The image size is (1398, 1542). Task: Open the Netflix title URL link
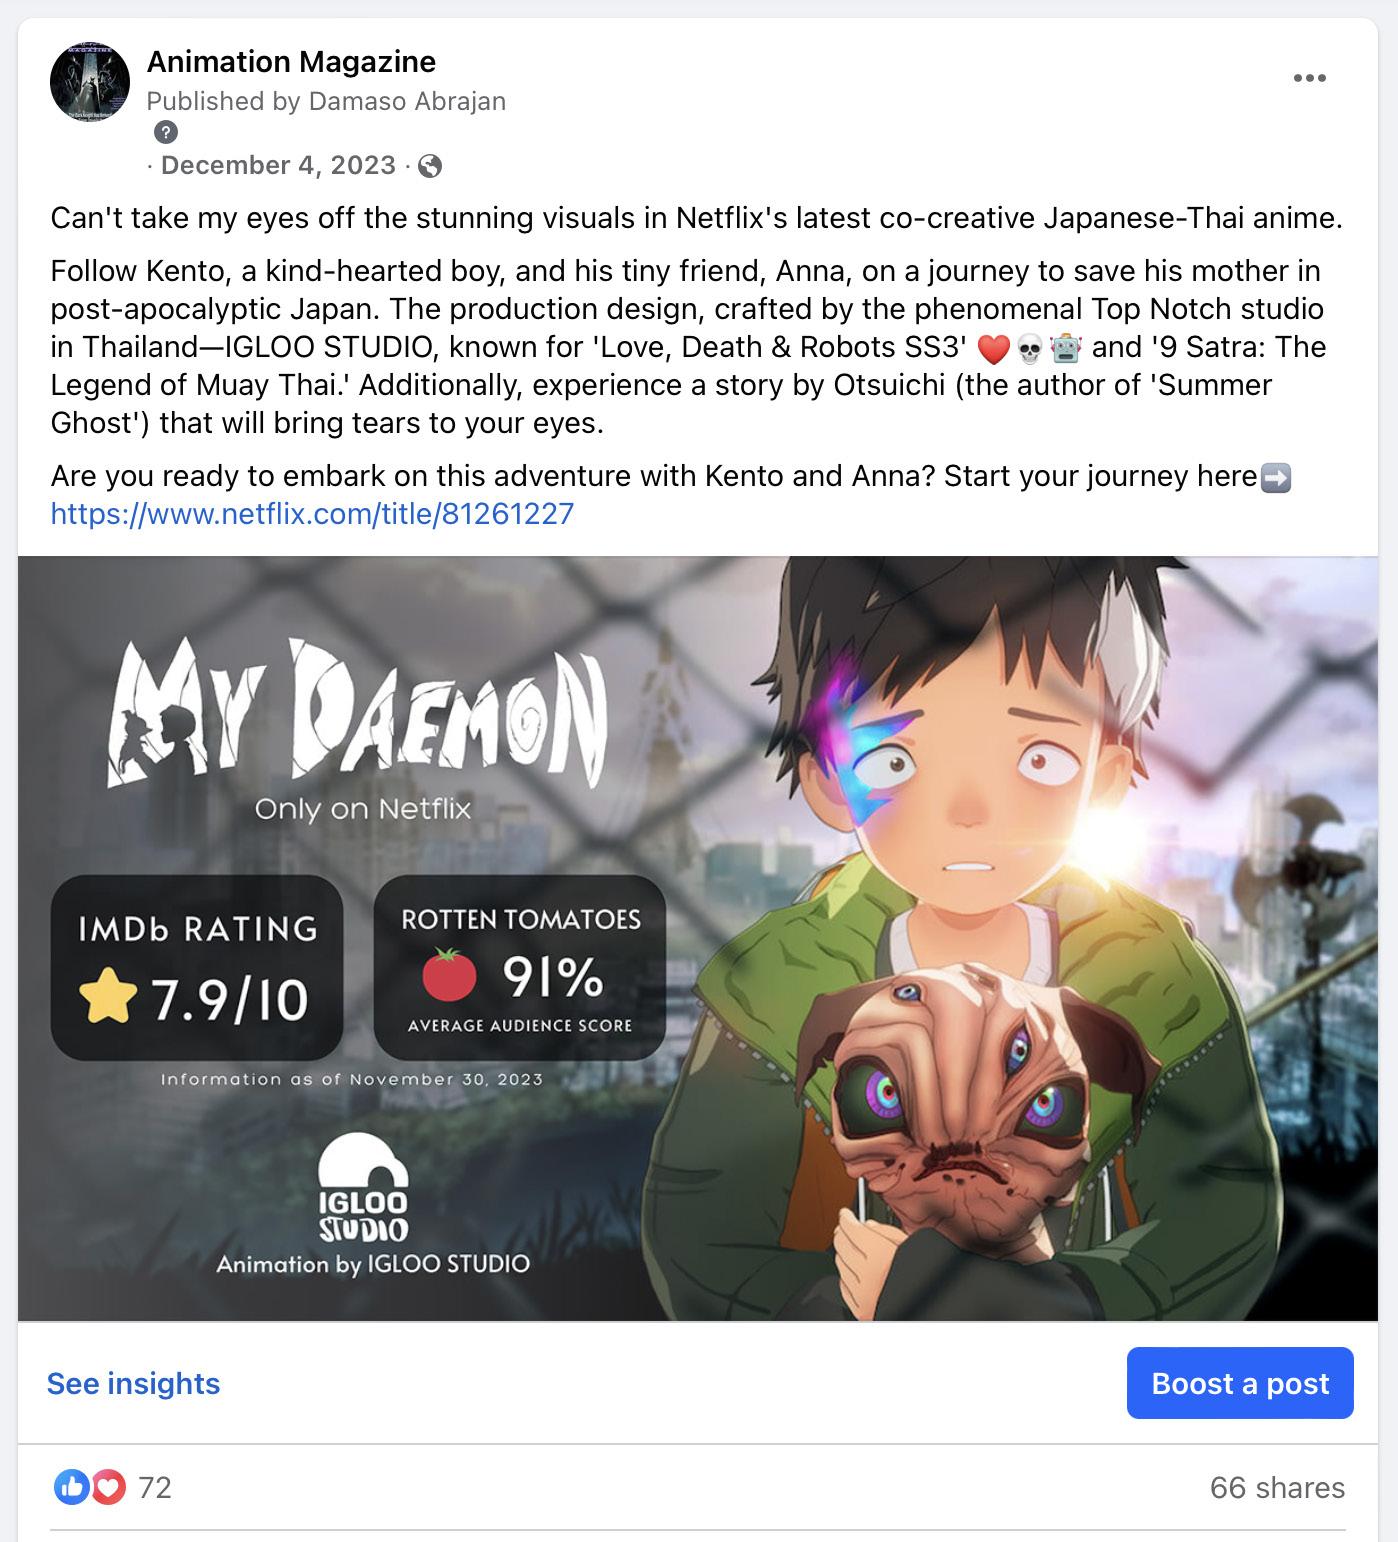(x=312, y=514)
